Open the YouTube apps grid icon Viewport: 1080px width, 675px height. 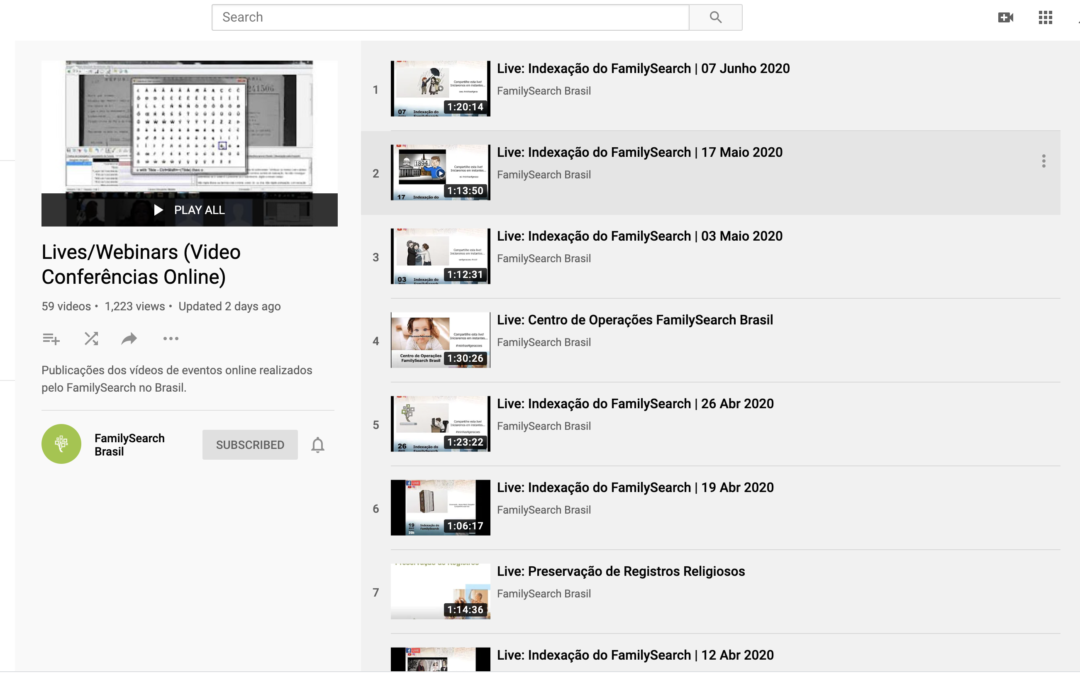coord(1045,17)
